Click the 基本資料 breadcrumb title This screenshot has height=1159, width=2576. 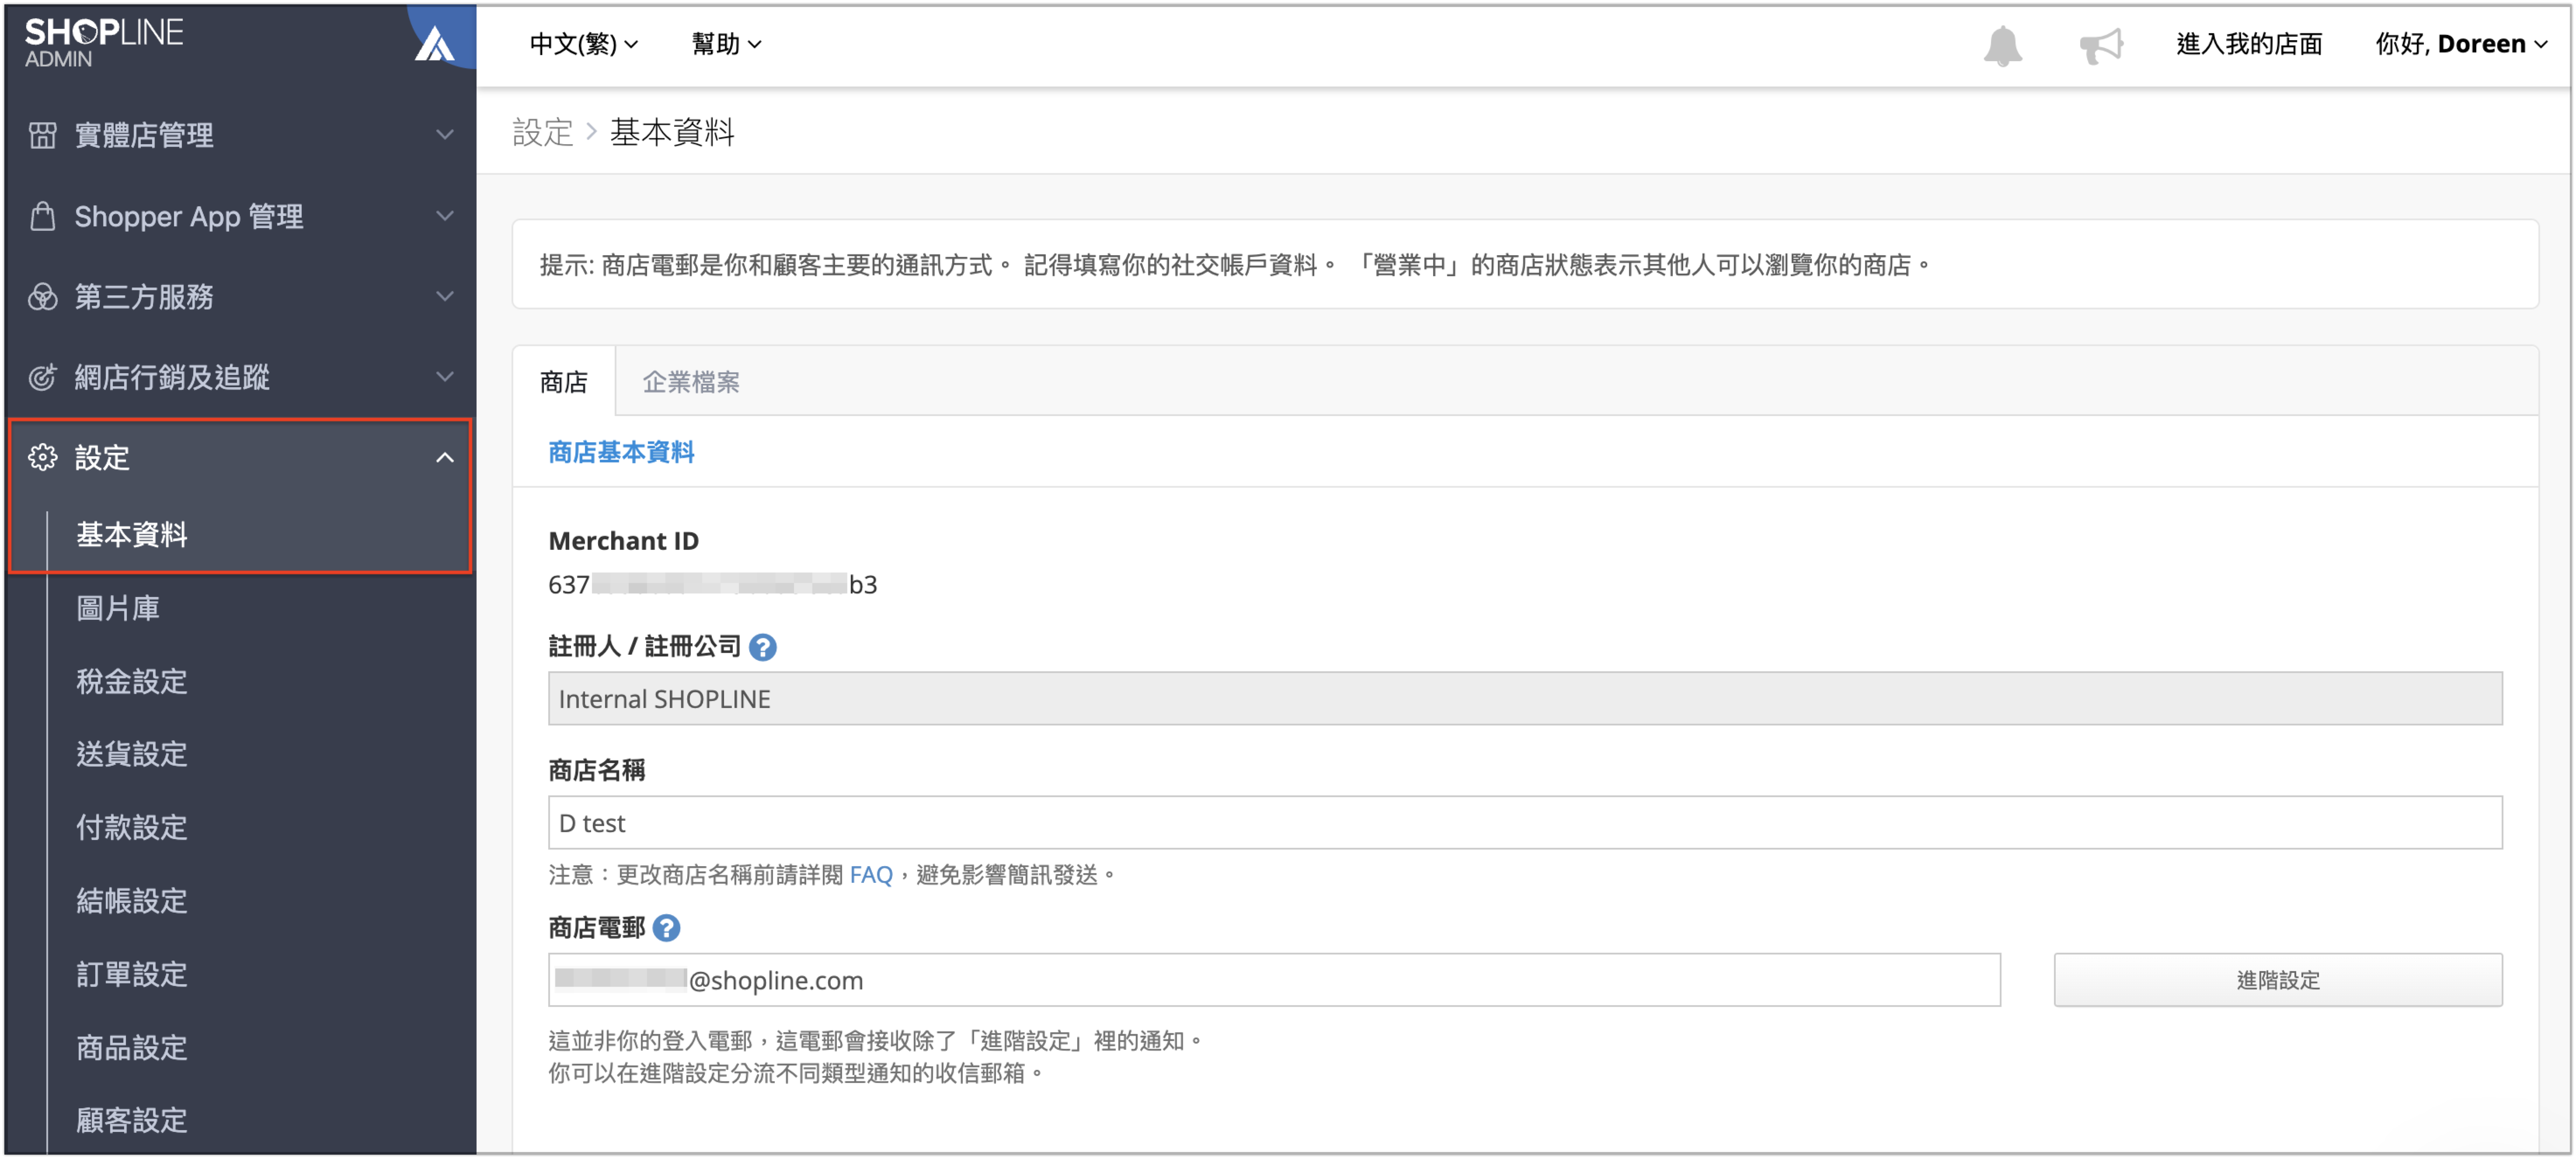672,132
